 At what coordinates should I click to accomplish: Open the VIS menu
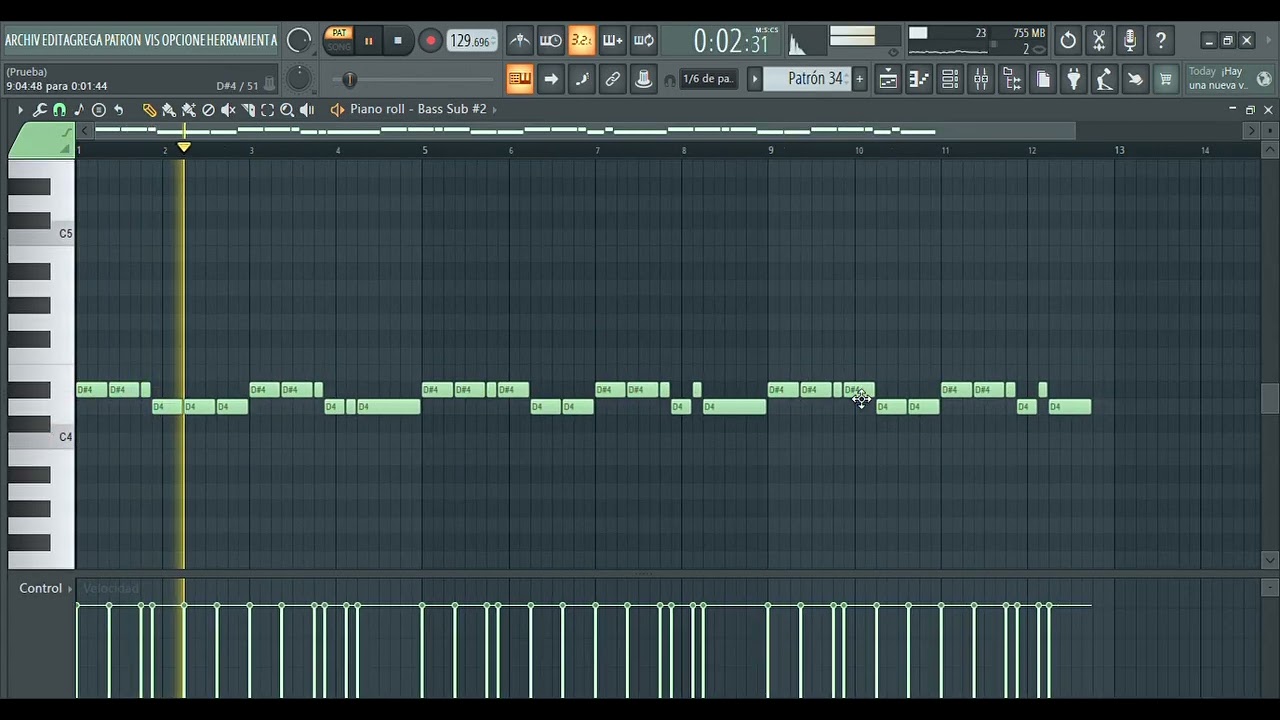pos(152,40)
